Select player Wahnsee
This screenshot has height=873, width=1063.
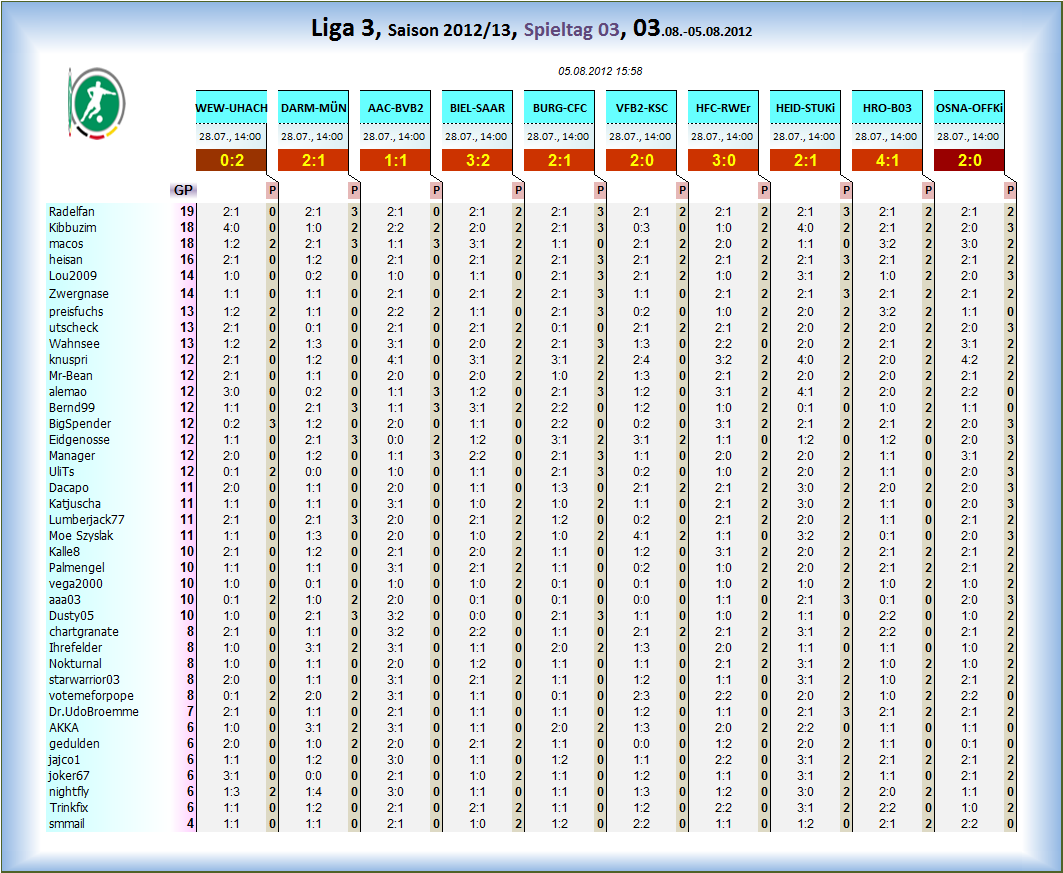74,344
